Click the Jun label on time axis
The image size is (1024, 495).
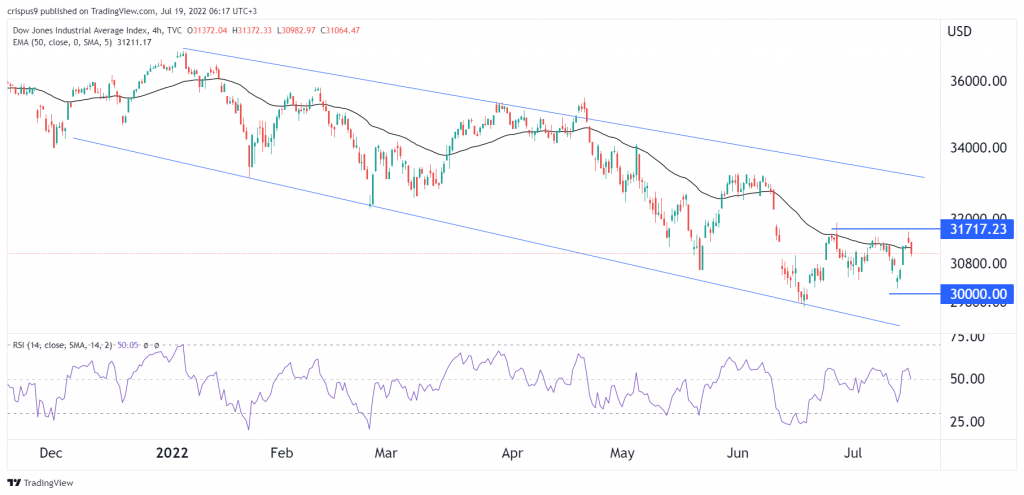(x=737, y=453)
